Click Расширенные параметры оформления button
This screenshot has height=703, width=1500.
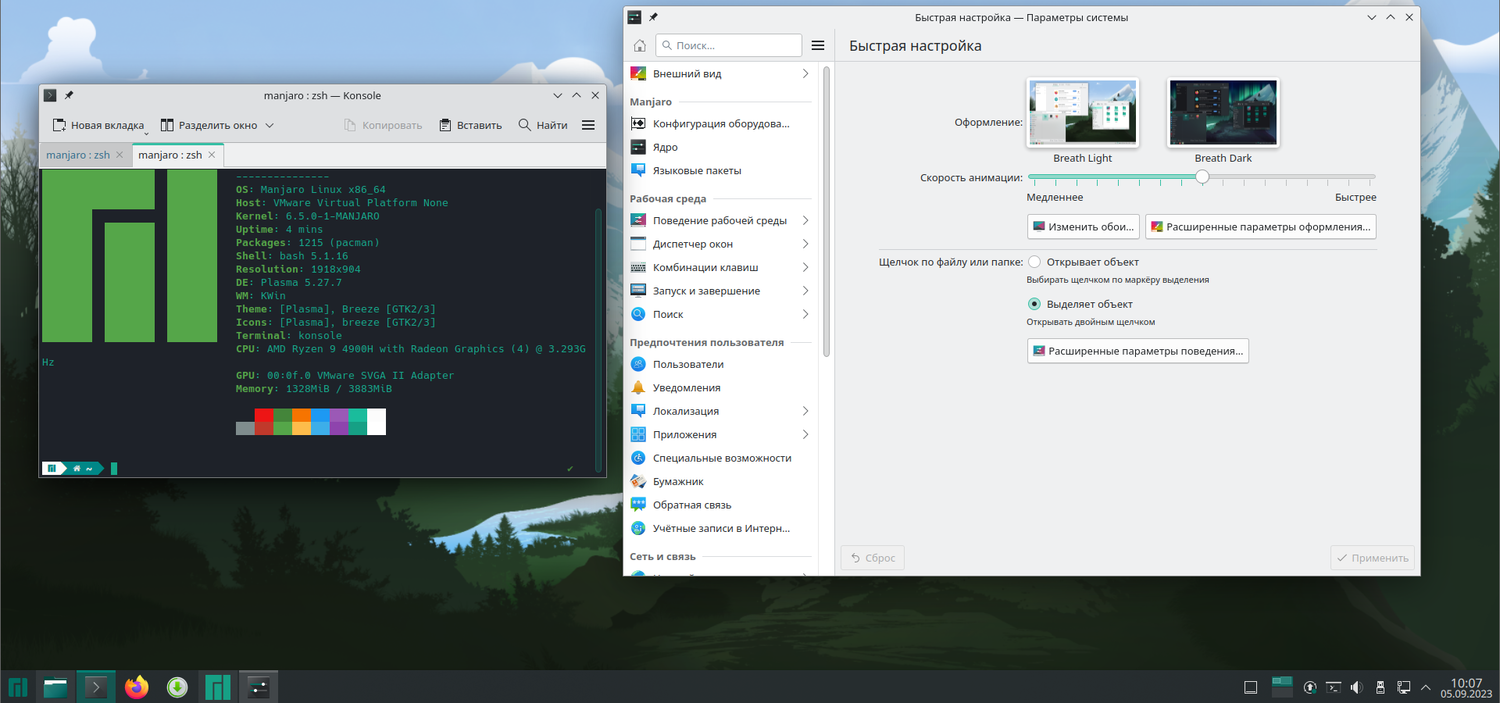tap(1260, 227)
